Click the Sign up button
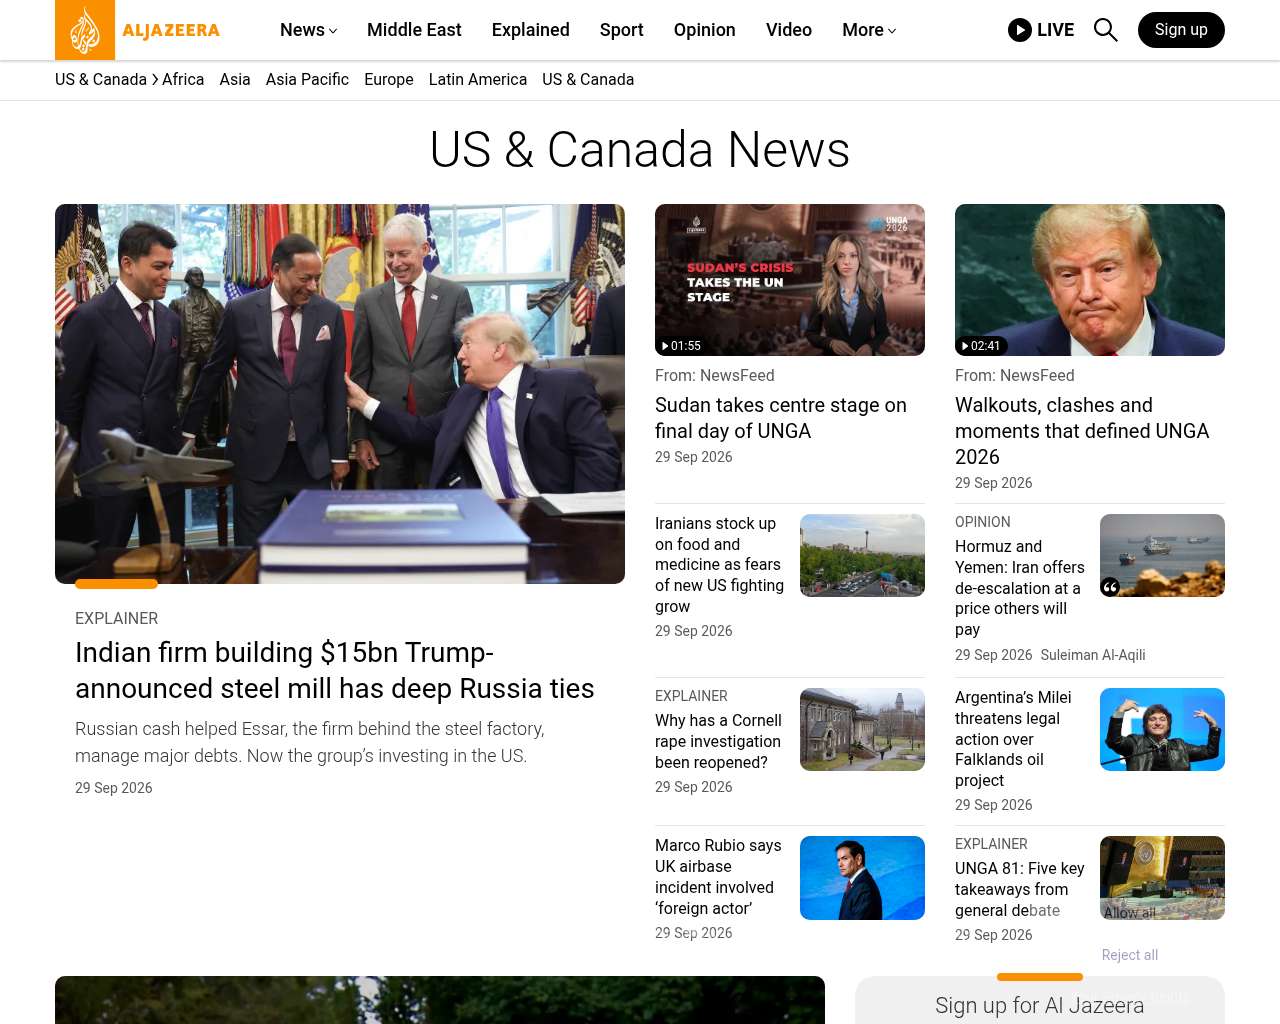This screenshot has width=1280, height=1024. click(x=1181, y=30)
